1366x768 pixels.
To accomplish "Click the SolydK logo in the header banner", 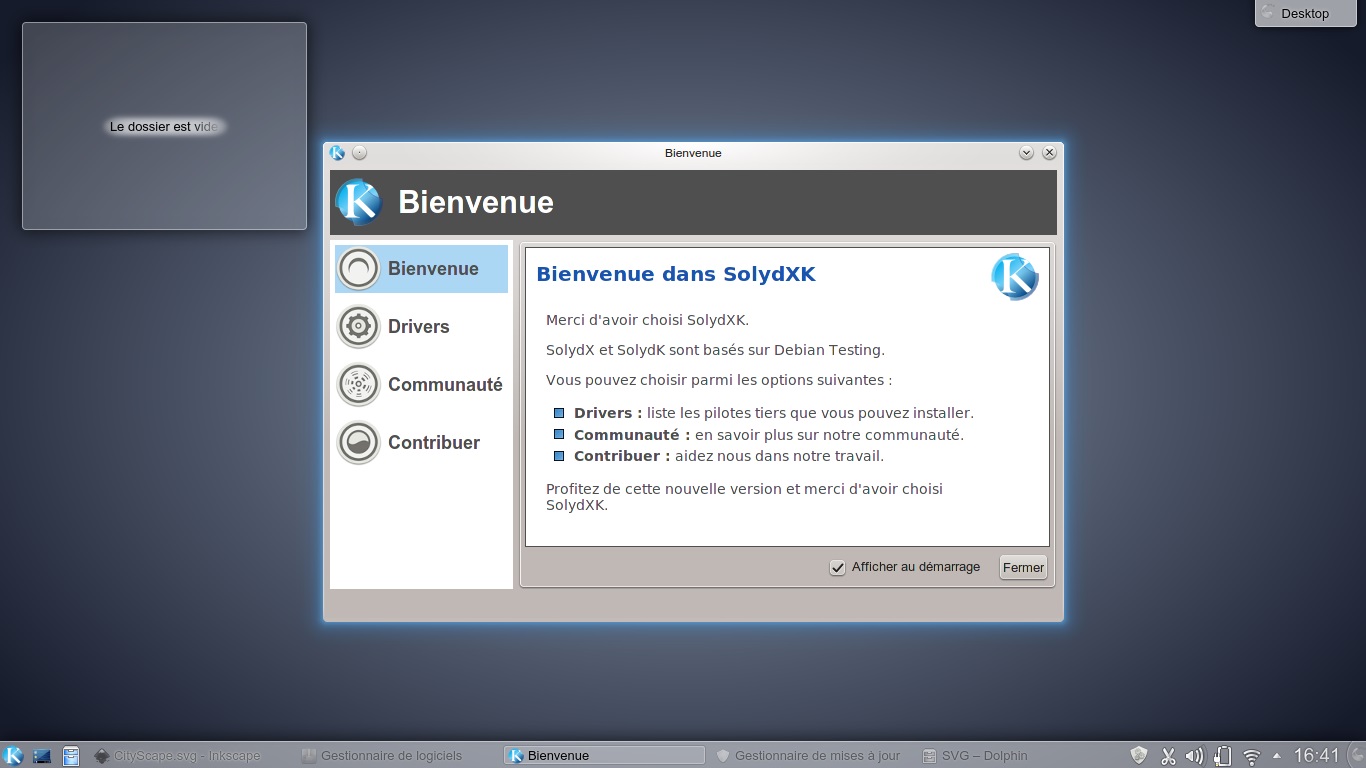I will [359, 202].
